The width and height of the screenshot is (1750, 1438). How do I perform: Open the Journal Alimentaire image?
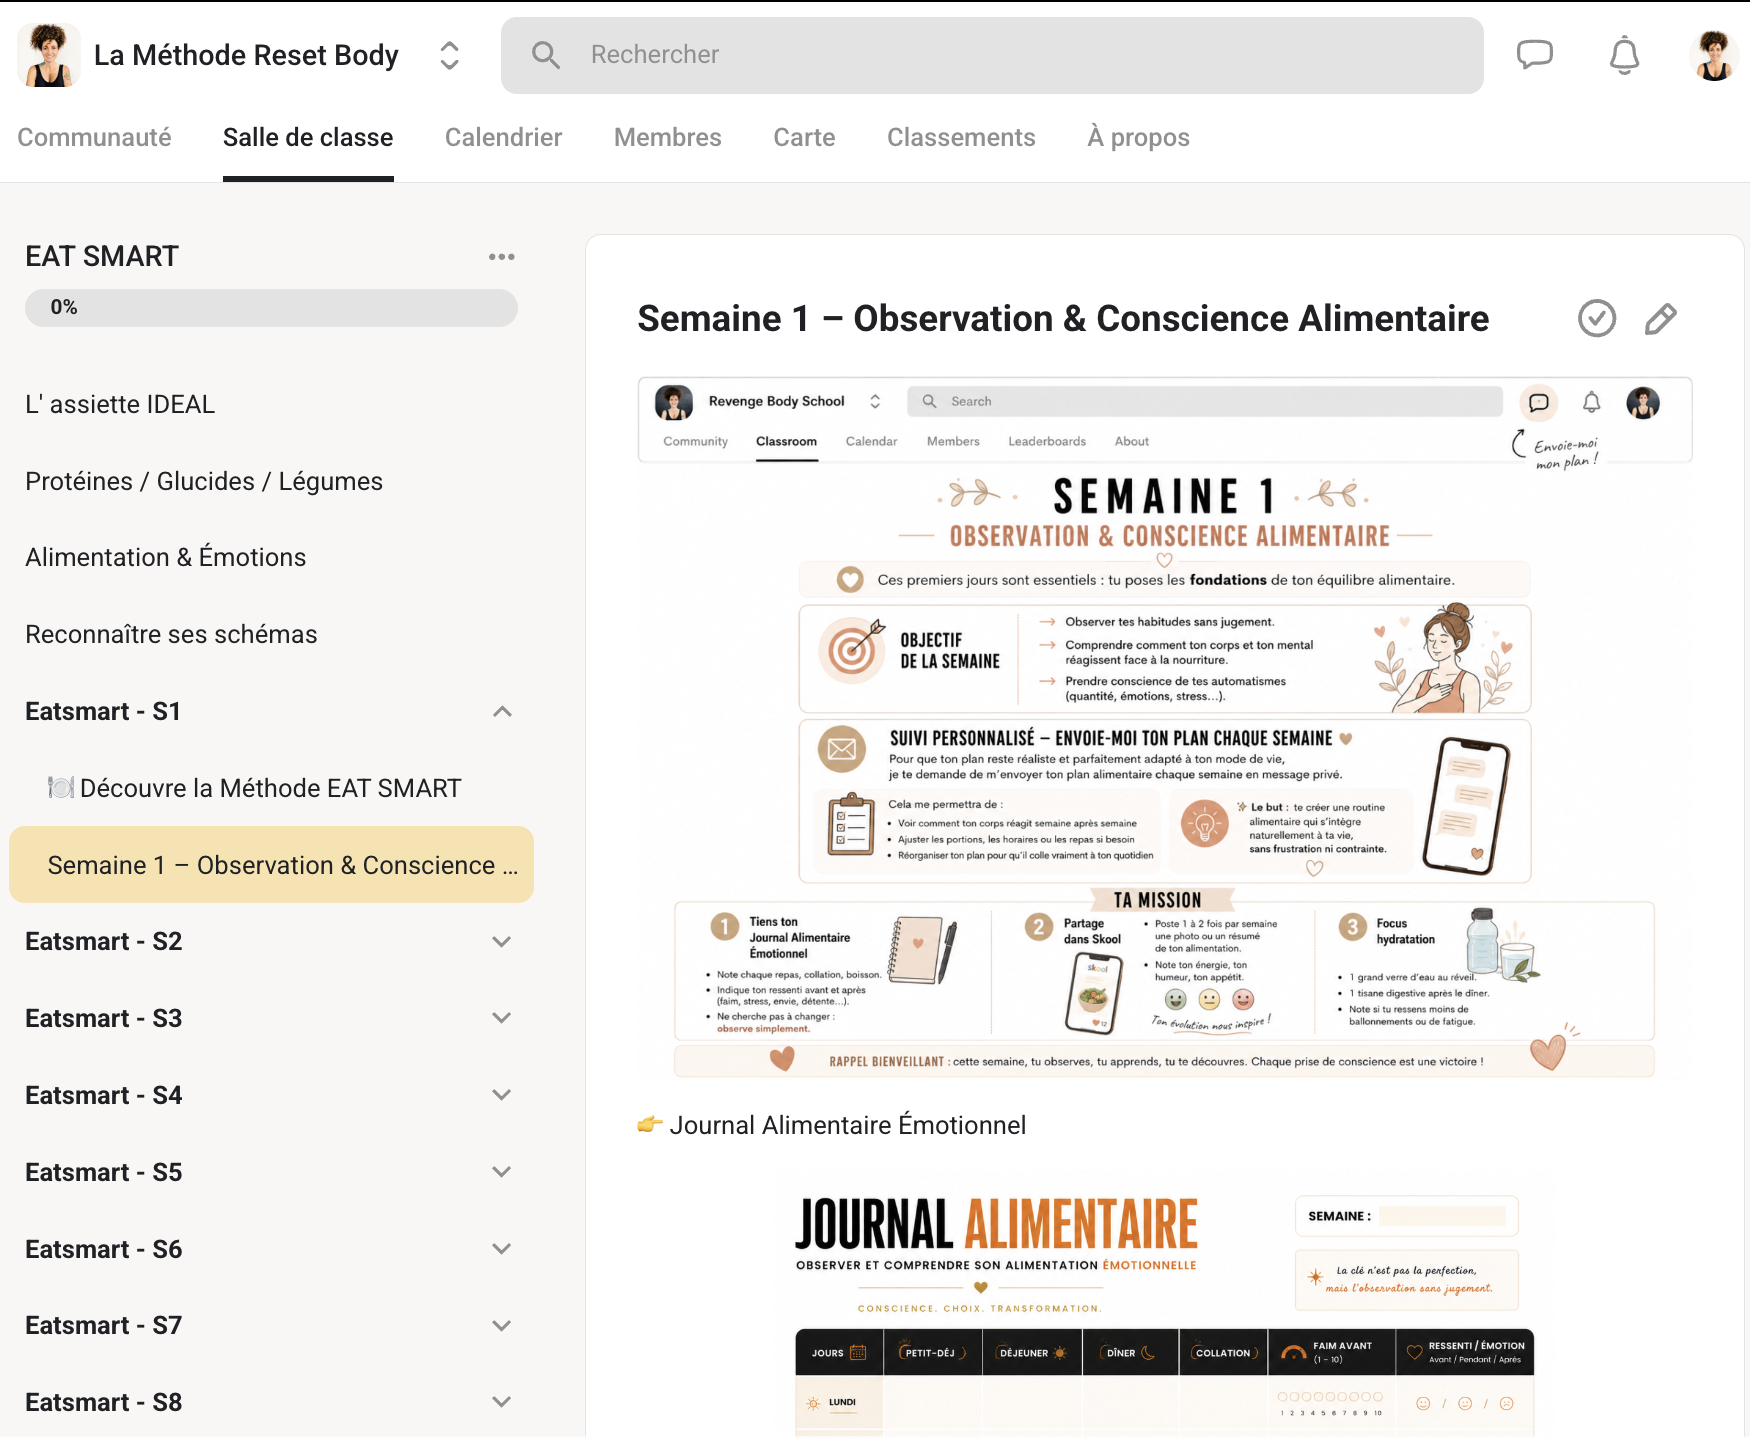tap(1165, 1306)
